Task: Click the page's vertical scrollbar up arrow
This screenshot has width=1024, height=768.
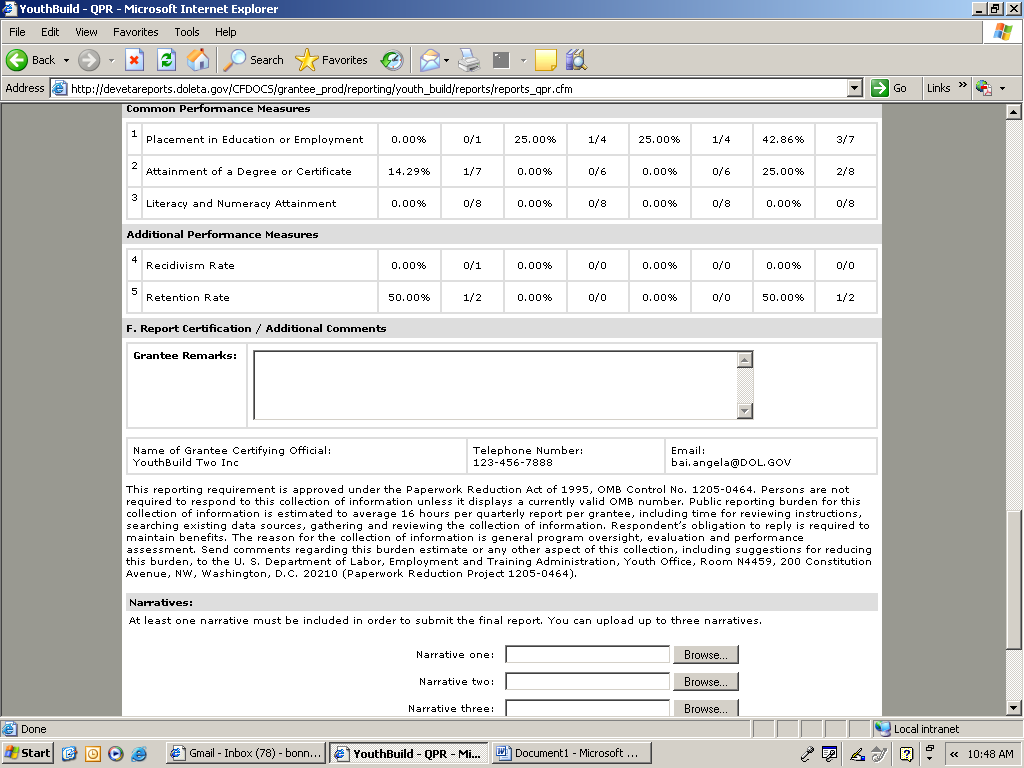Action: pyautogui.click(x=1014, y=111)
